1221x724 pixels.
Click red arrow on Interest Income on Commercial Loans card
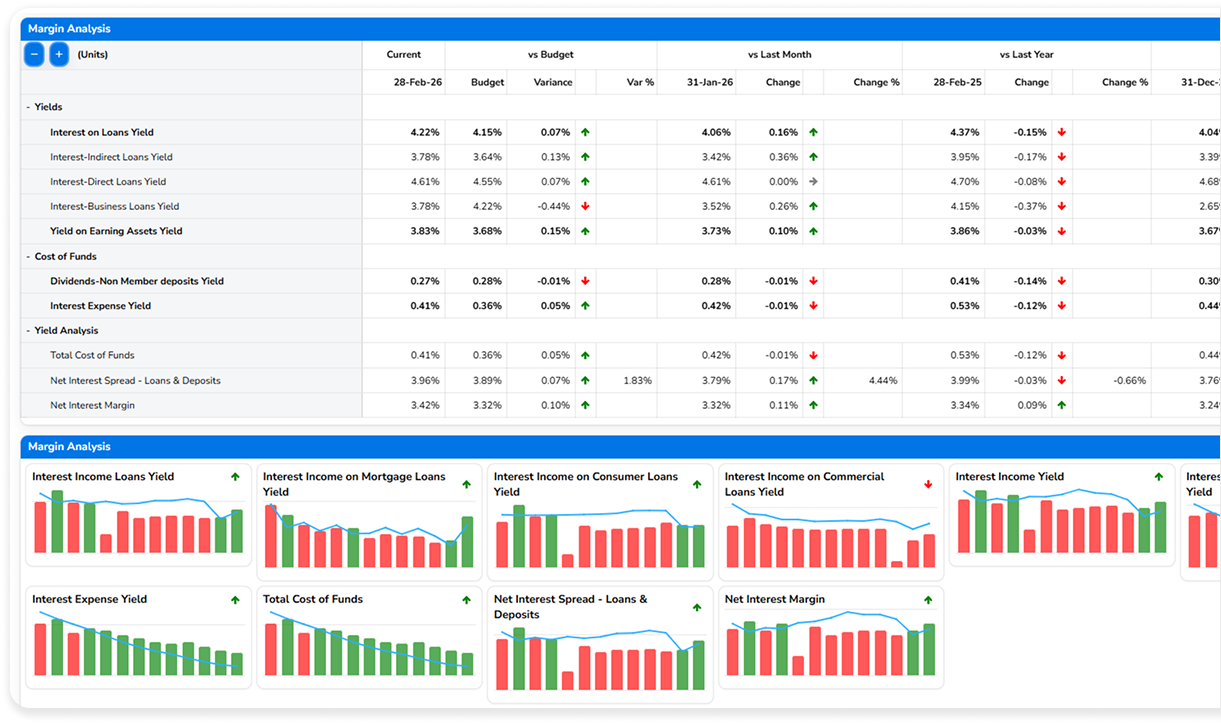[x=928, y=485]
